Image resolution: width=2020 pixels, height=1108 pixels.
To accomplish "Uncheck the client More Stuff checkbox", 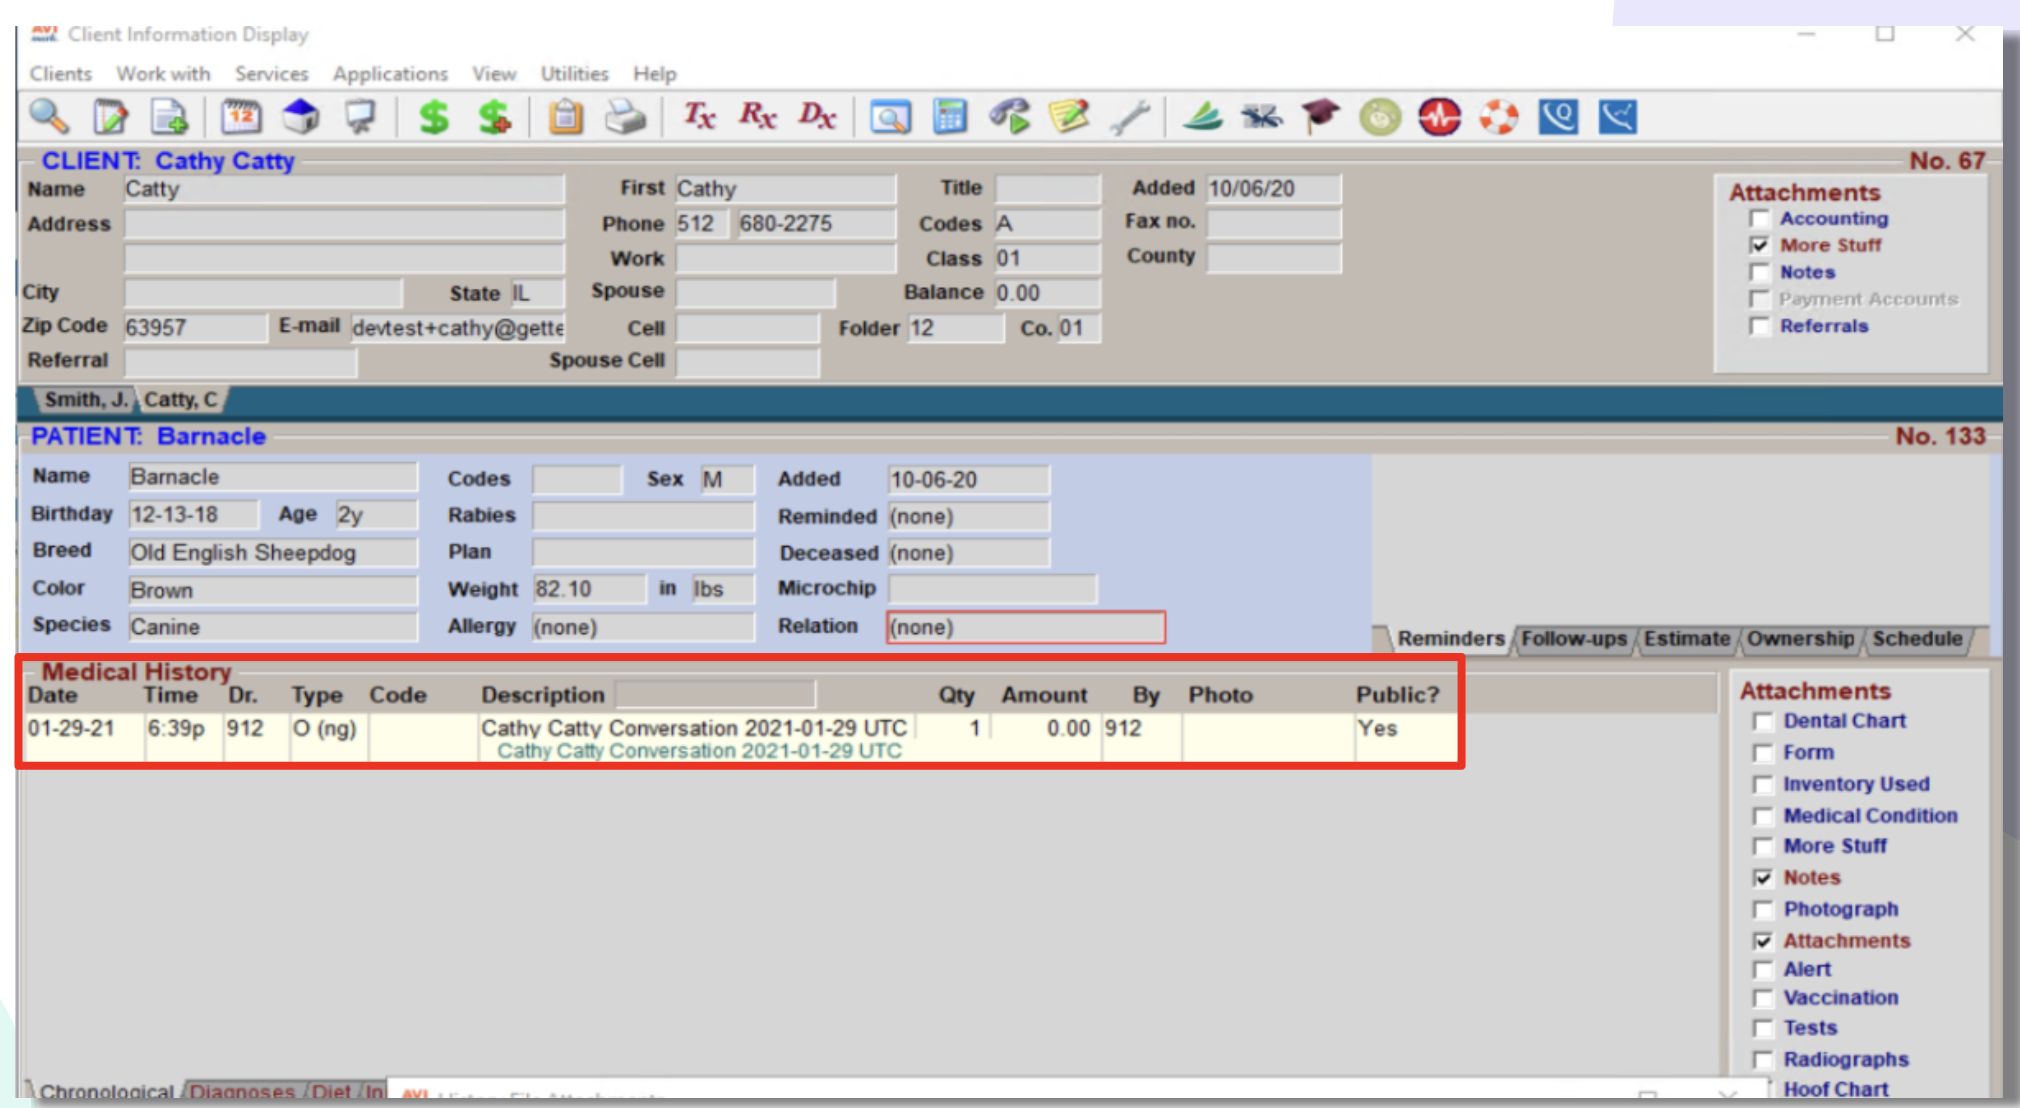I will pyautogui.click(x=1759, y=245).
